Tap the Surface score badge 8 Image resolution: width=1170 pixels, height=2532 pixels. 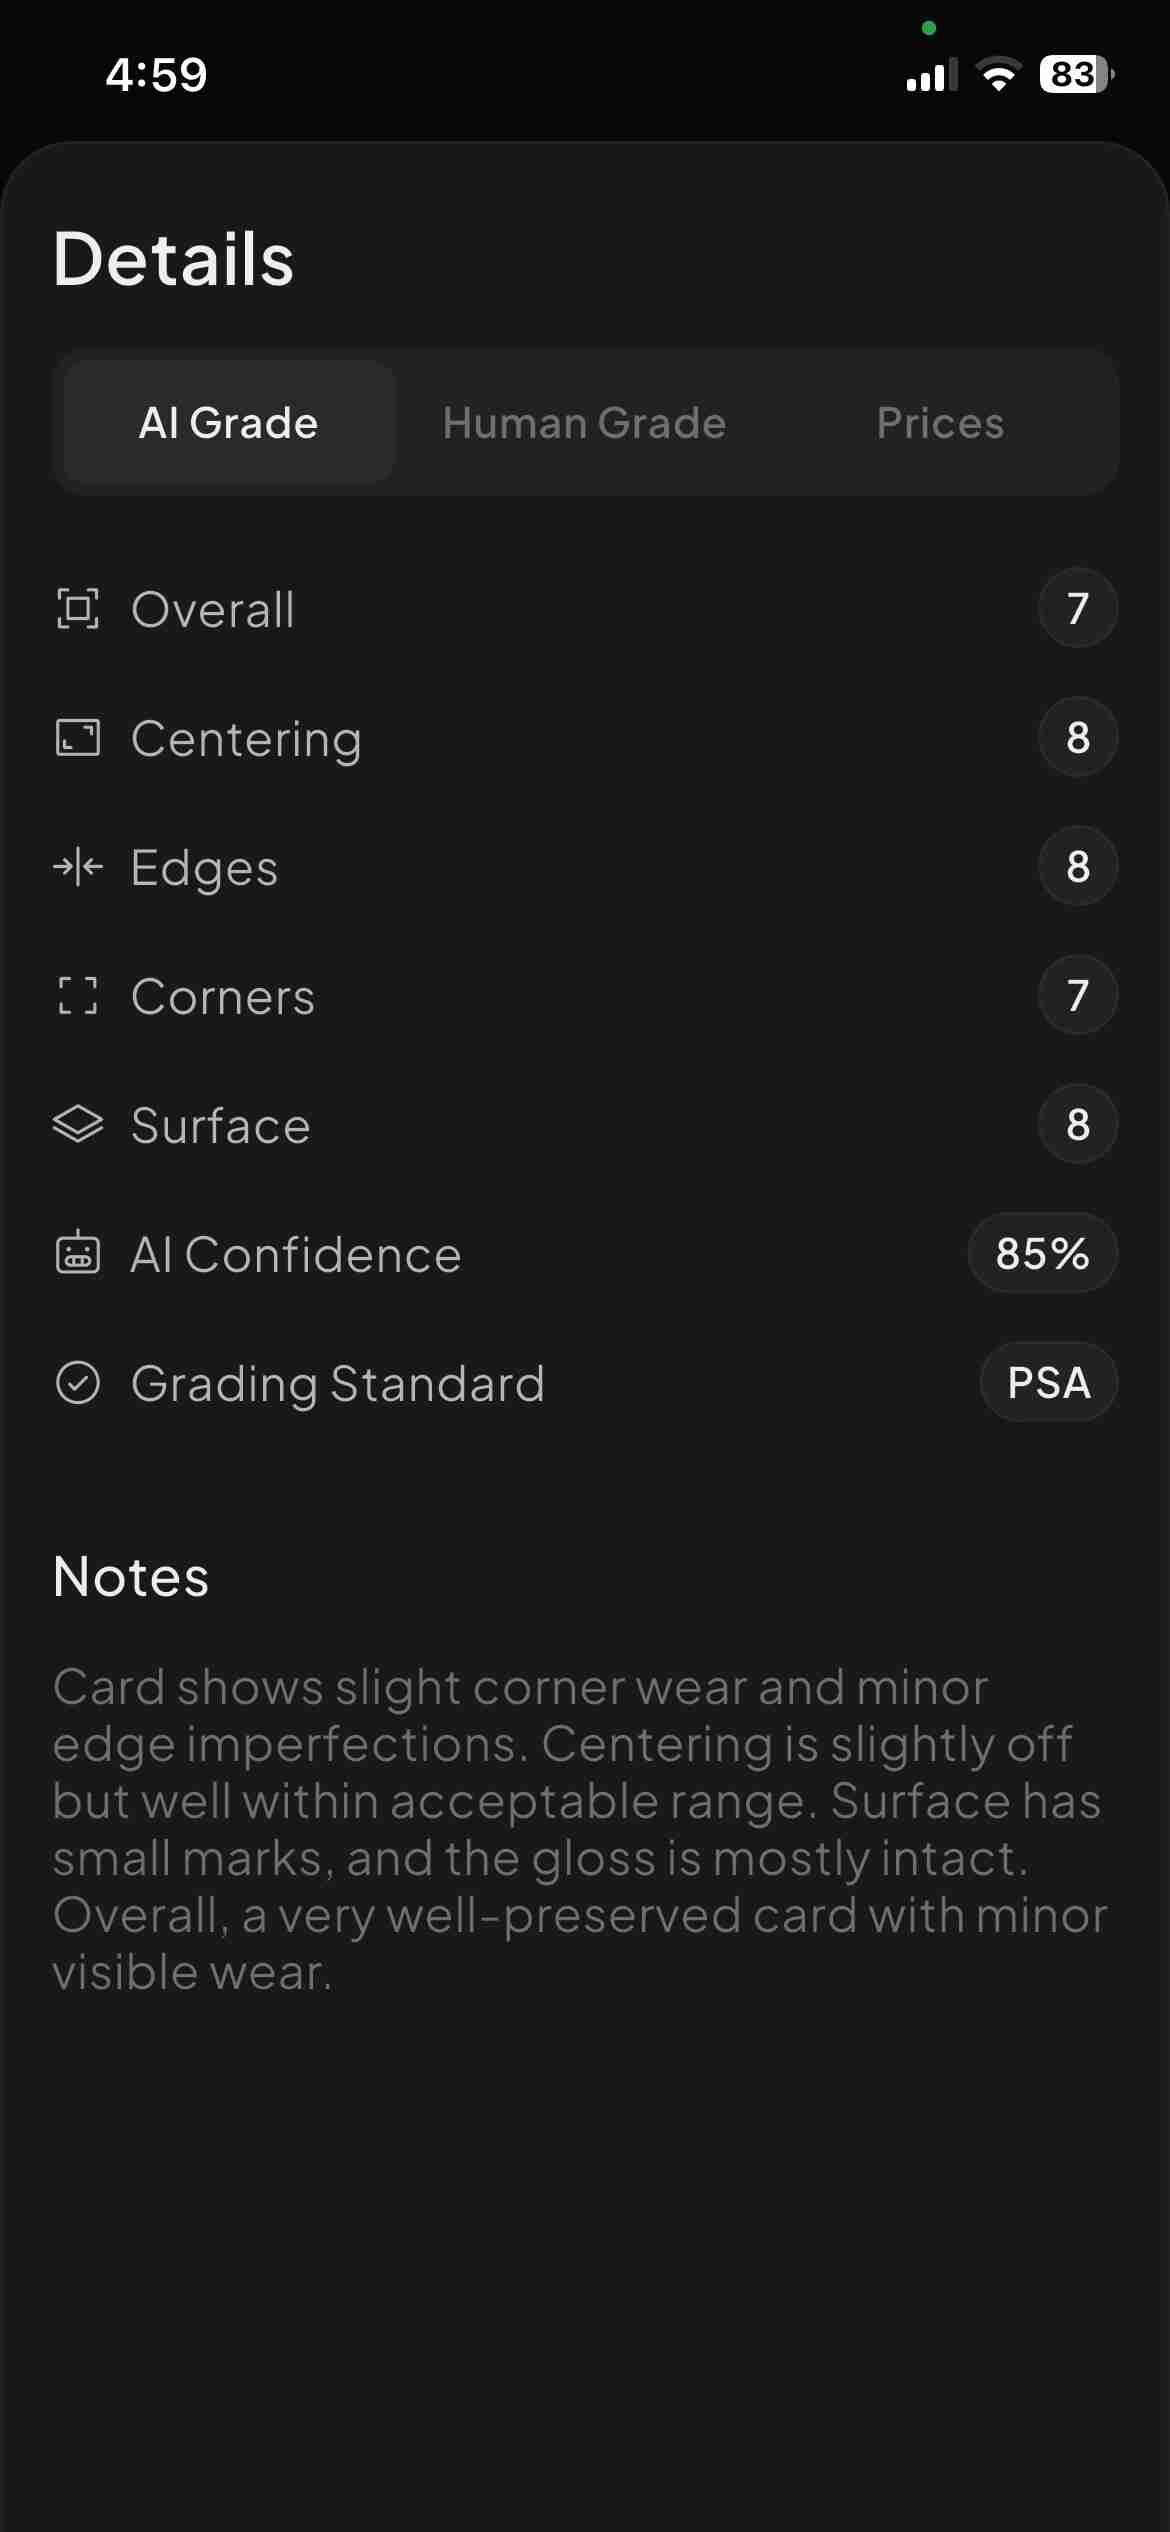(x=1078, y=1124)
